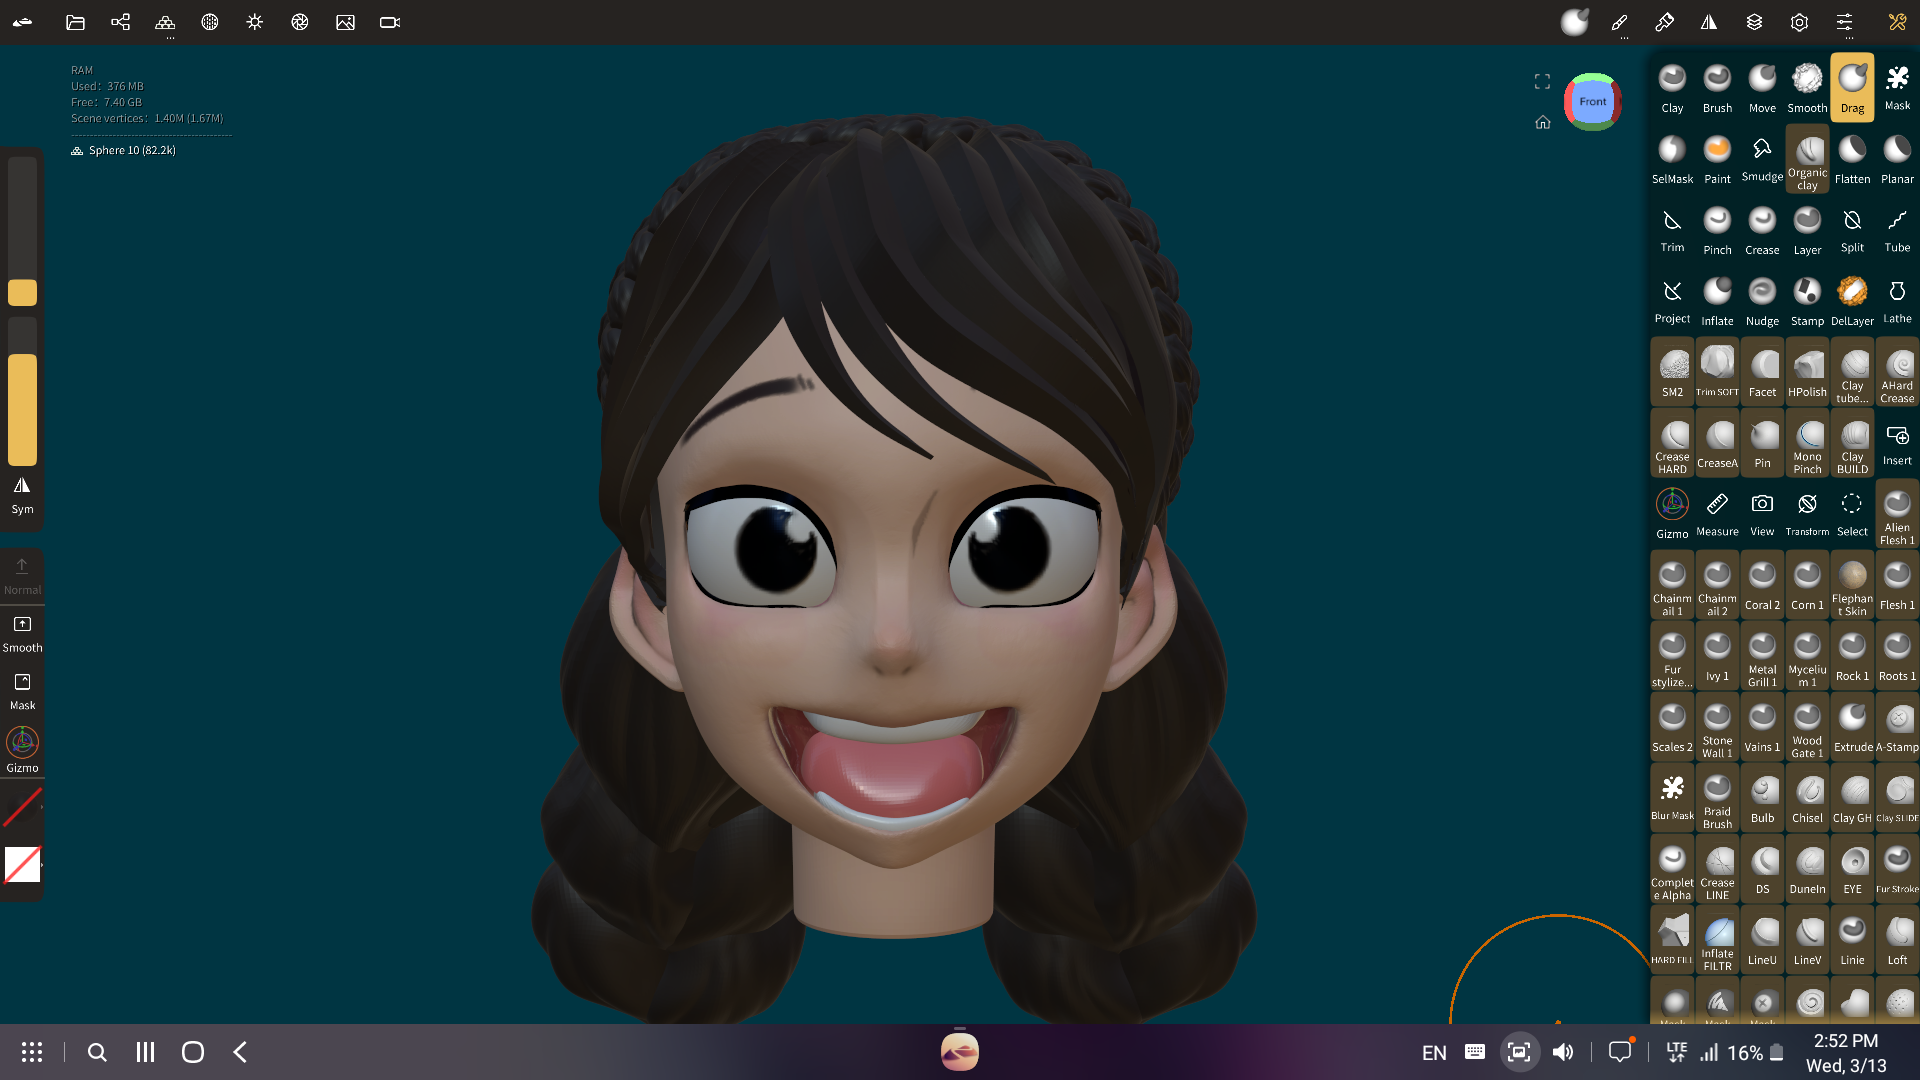Toggle Mask mode in left sidebar
The height and width of the screenshot is (1080, 1920).
tap(22, 692)
